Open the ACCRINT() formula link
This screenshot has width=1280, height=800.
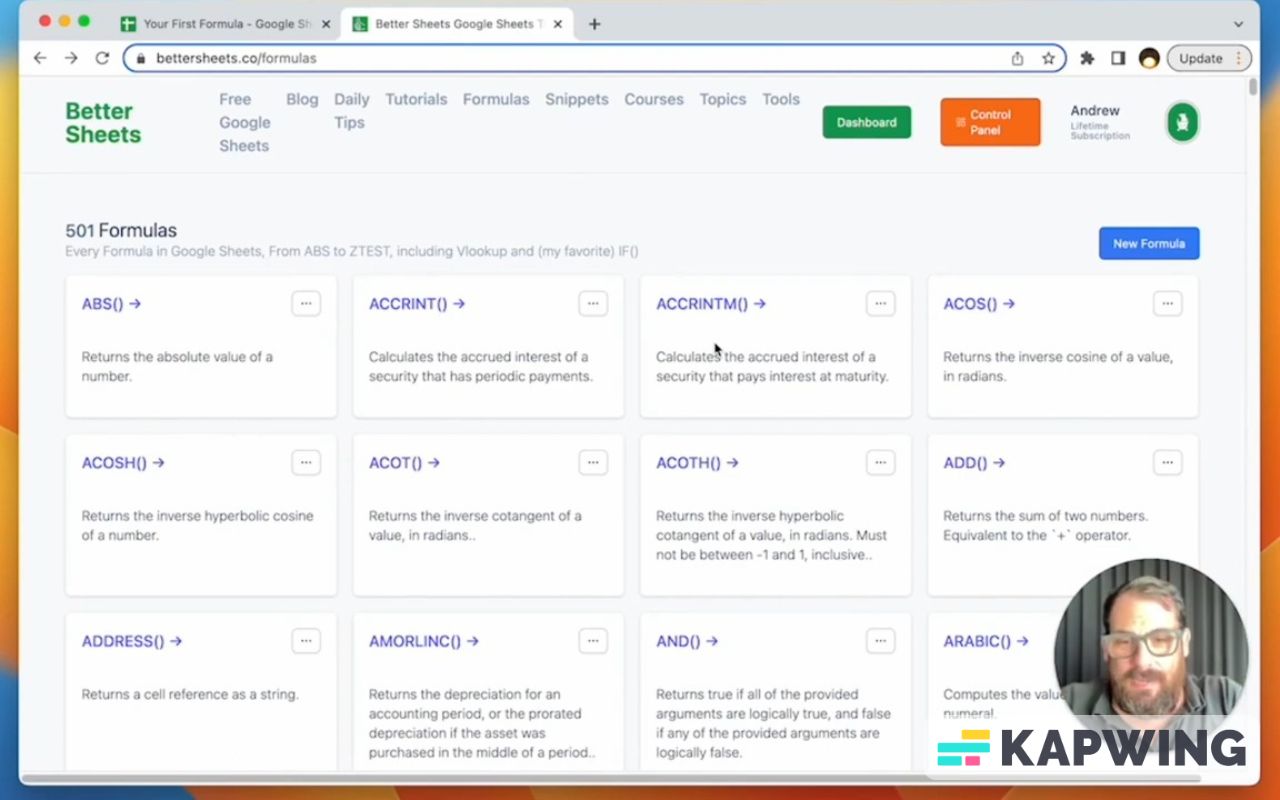(x=417, y=303)
